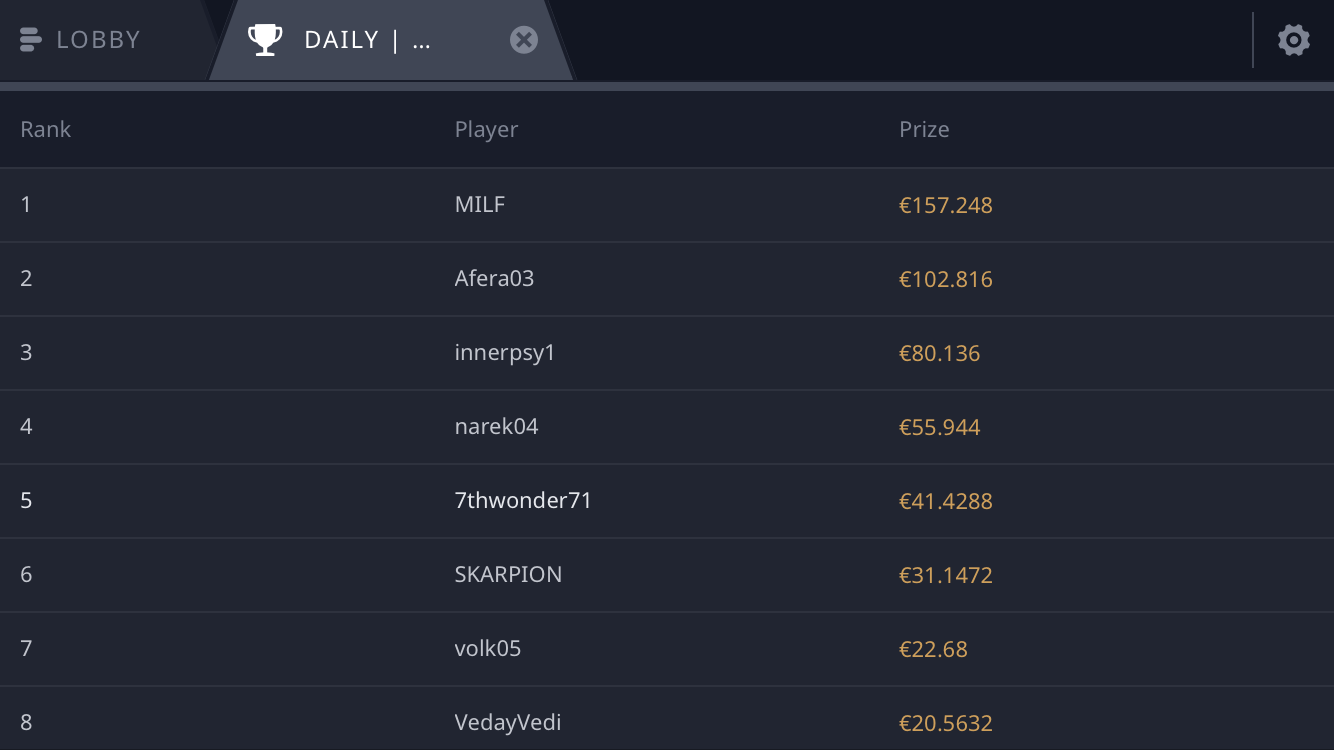Image resolution: width=1334 pixels, height=750 pixels.
Task: Switch to the Lobby tab
Action: [100, 40]
